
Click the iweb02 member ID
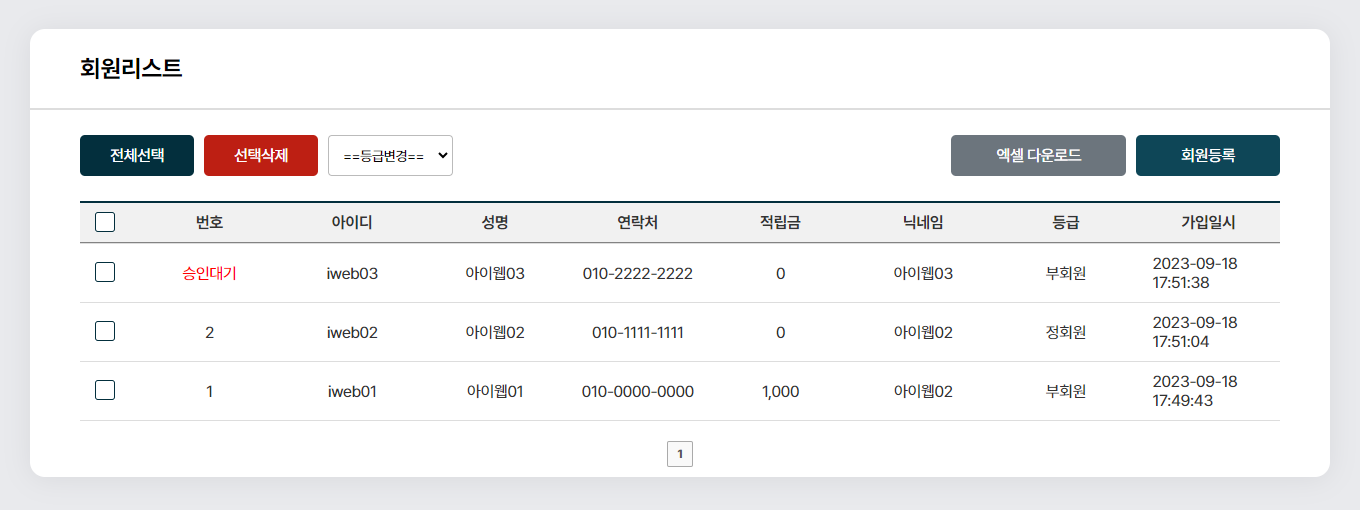pos(352,332)
